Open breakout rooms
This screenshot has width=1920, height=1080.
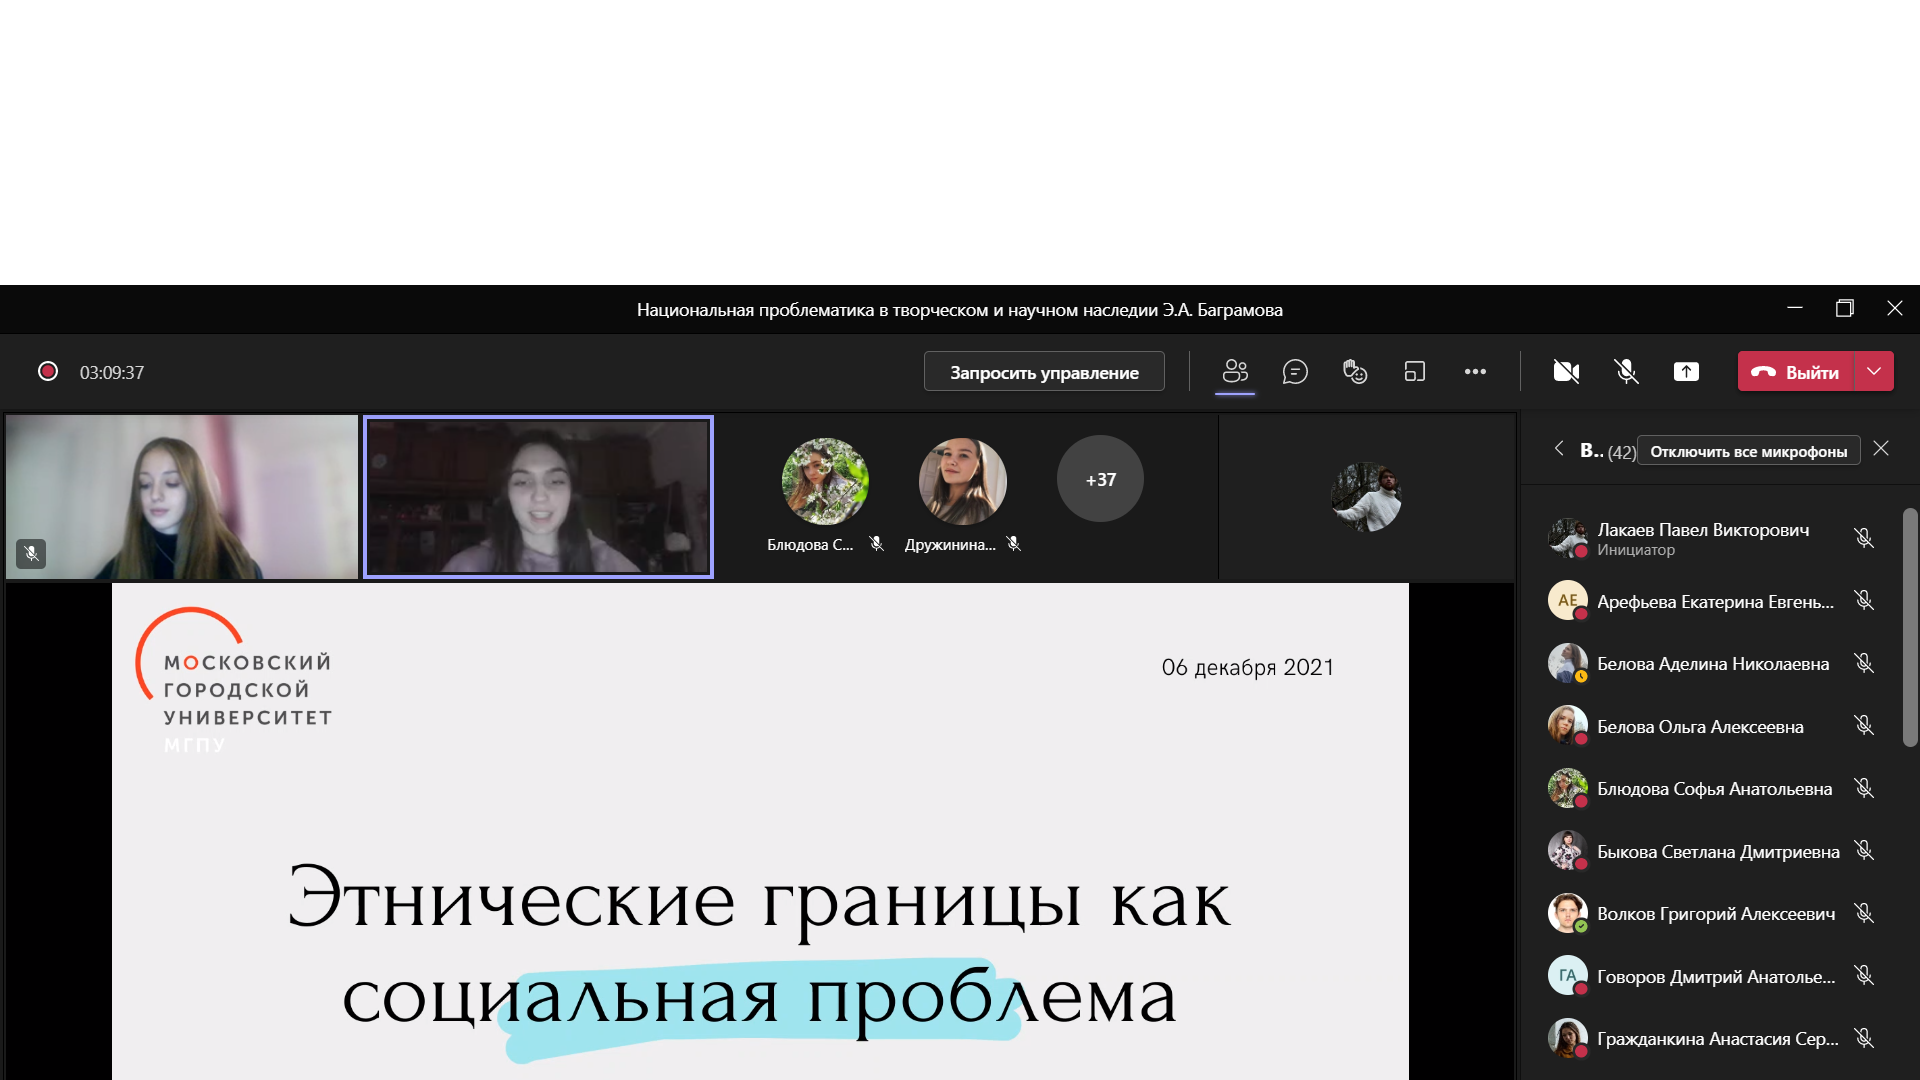1415,371
